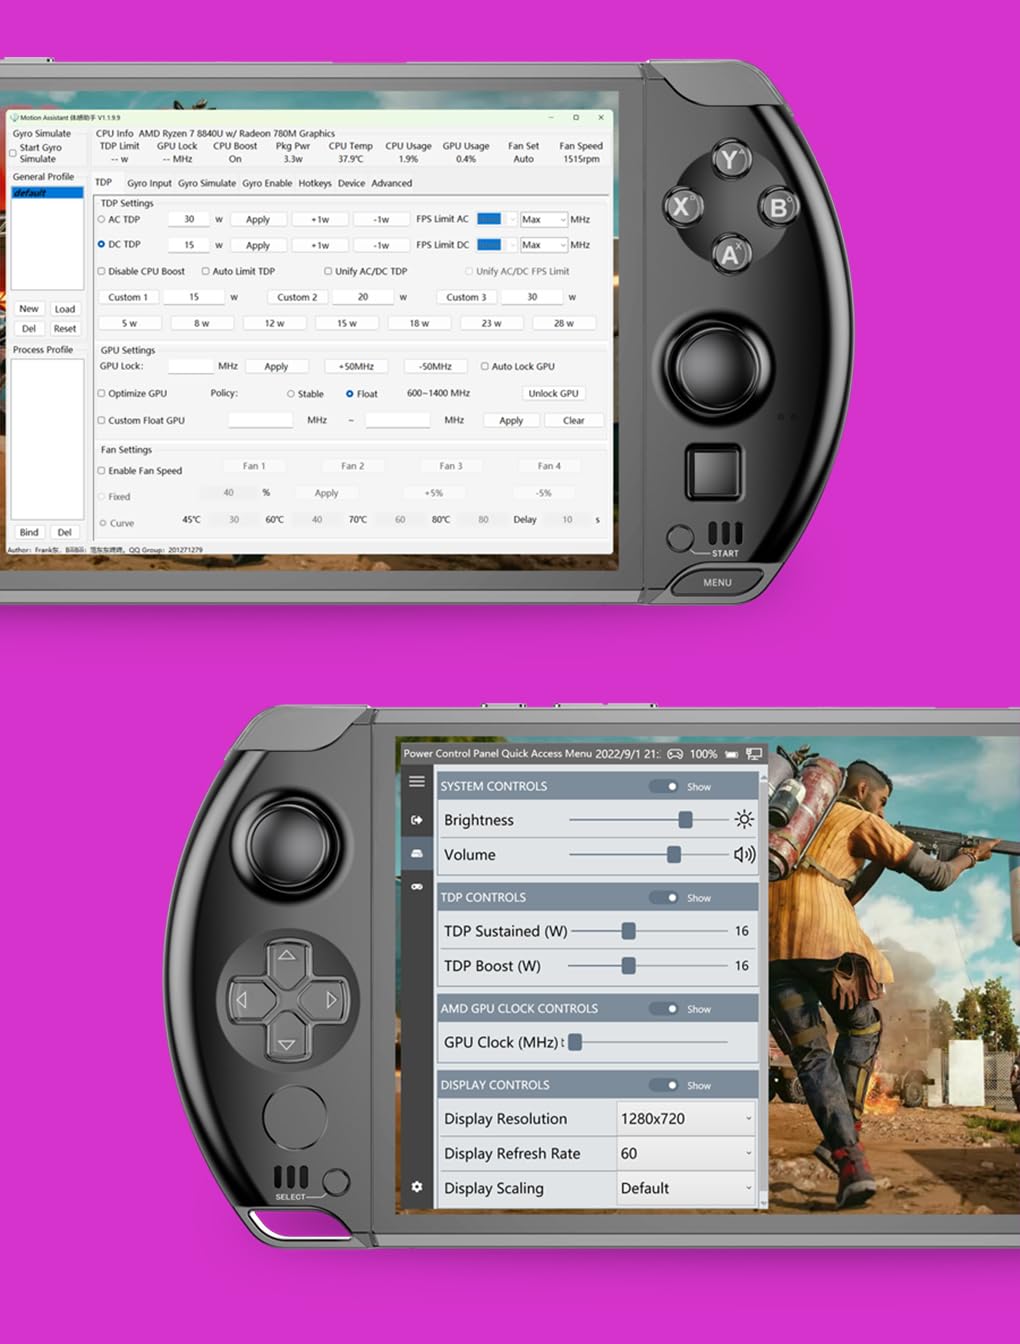The height and width of the screenshot is (1344, 1020).
Task: Switch to the TDP tab
Action: click(104, 182)
